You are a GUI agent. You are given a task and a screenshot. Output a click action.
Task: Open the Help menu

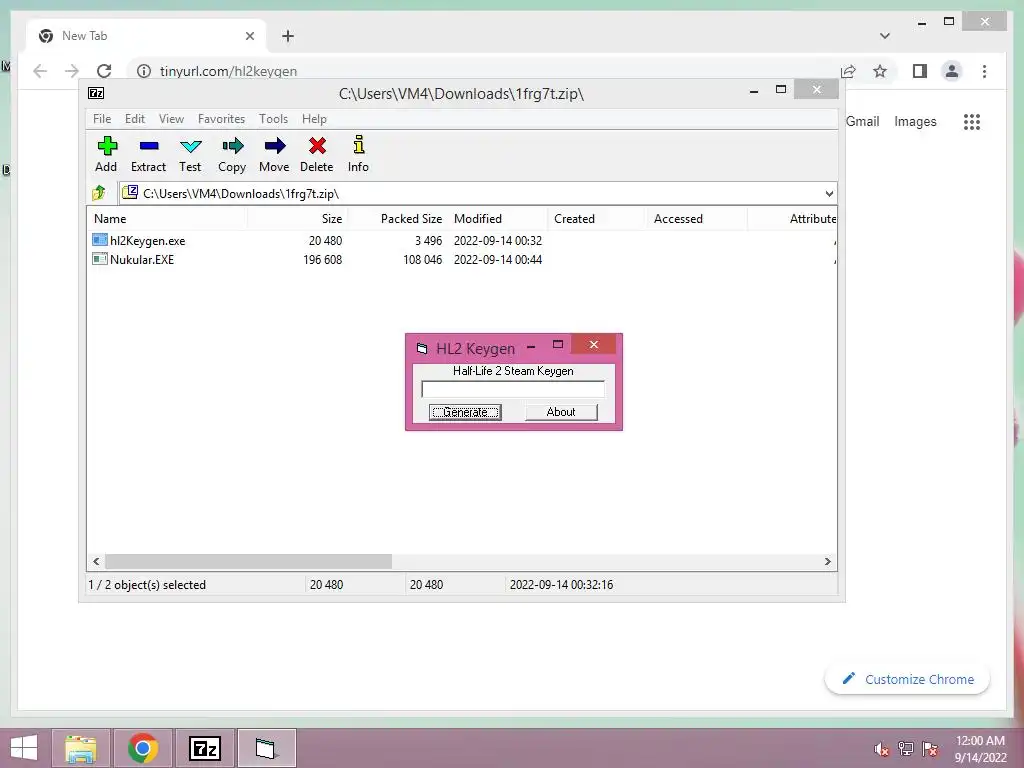(x=314, y=119)
